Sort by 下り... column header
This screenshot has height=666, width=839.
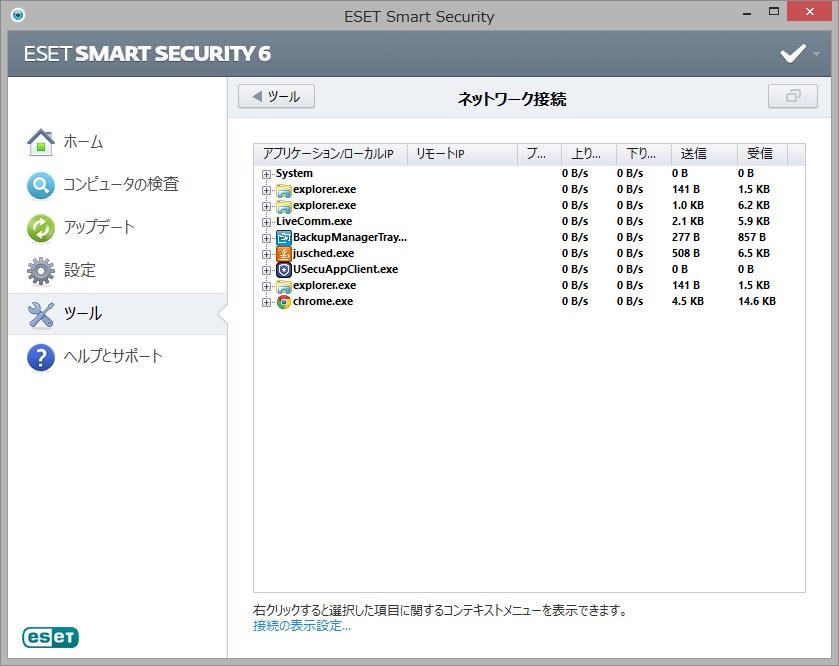click(644, 154)
